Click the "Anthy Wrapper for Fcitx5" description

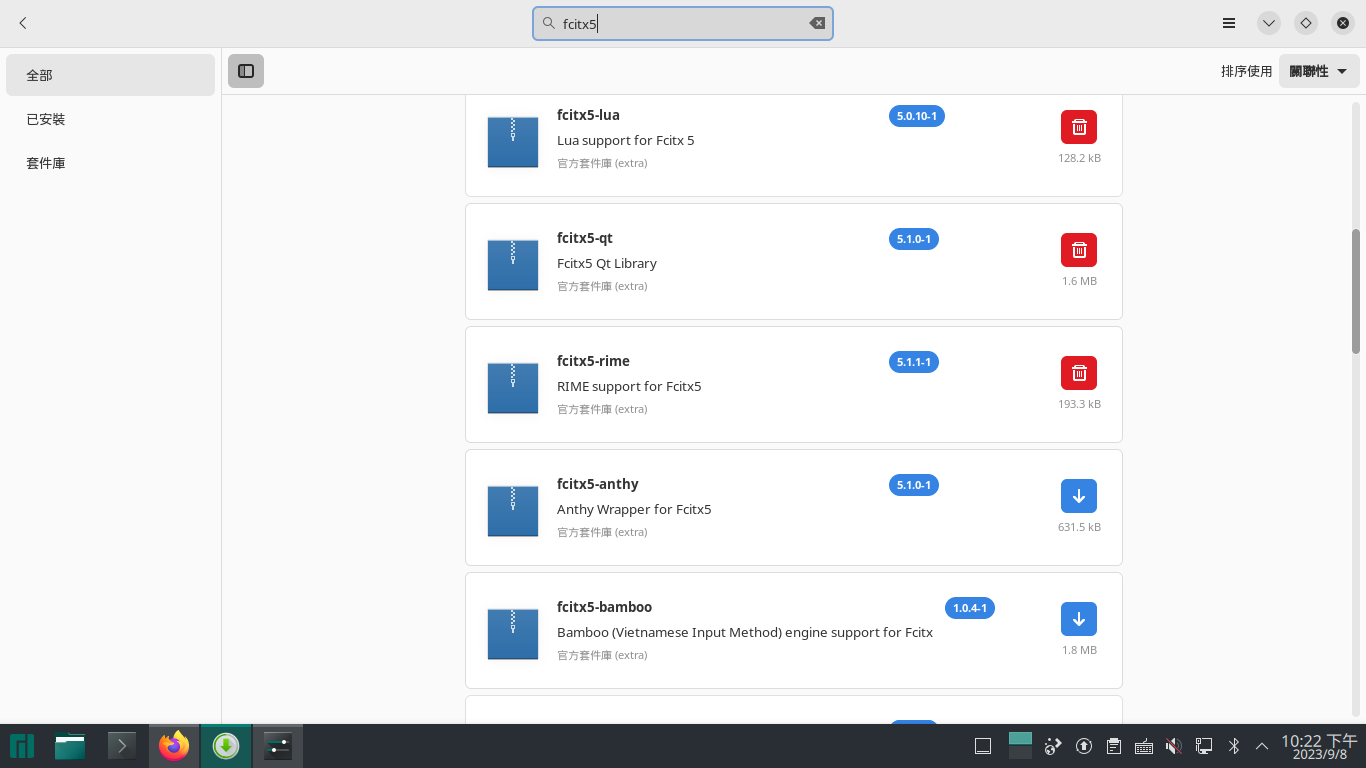[634, 509]
